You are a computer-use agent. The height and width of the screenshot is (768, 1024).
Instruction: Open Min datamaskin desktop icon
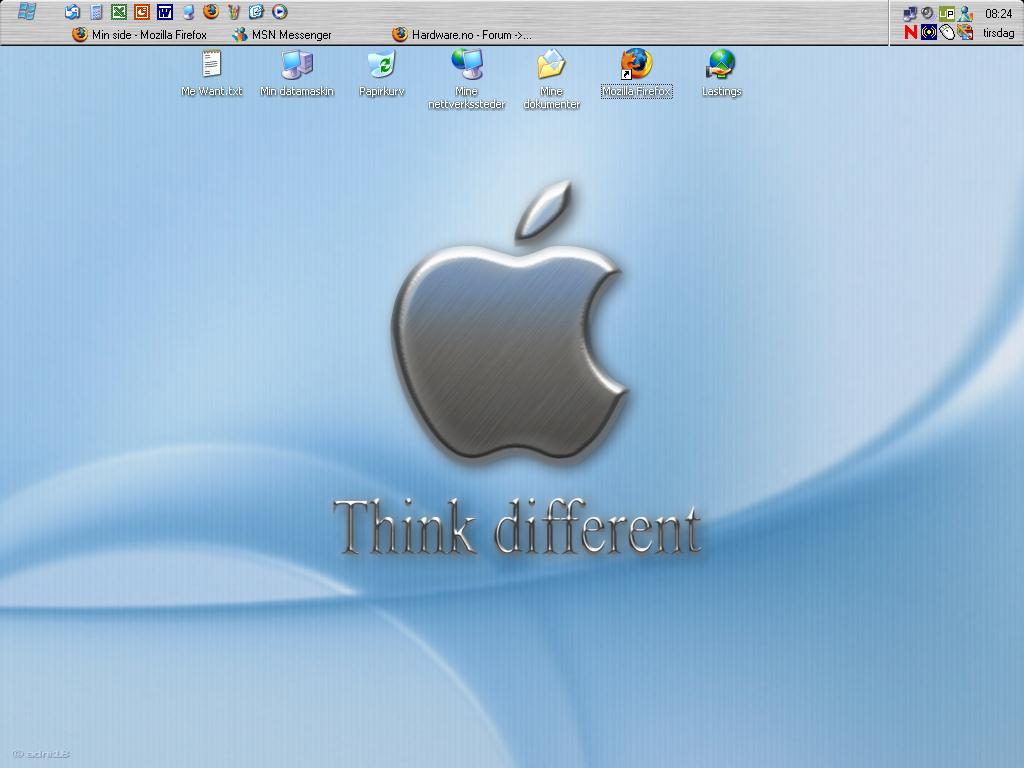tap(297, 74)
